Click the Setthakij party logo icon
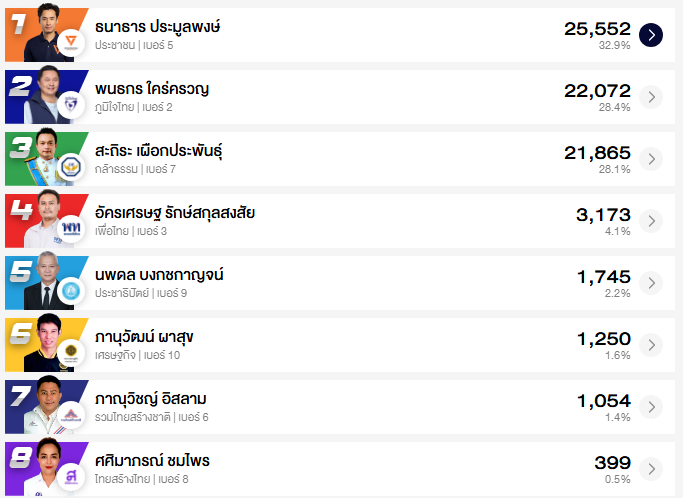The width and height of the screenshot is (683, 498). (x=71, y=352)
